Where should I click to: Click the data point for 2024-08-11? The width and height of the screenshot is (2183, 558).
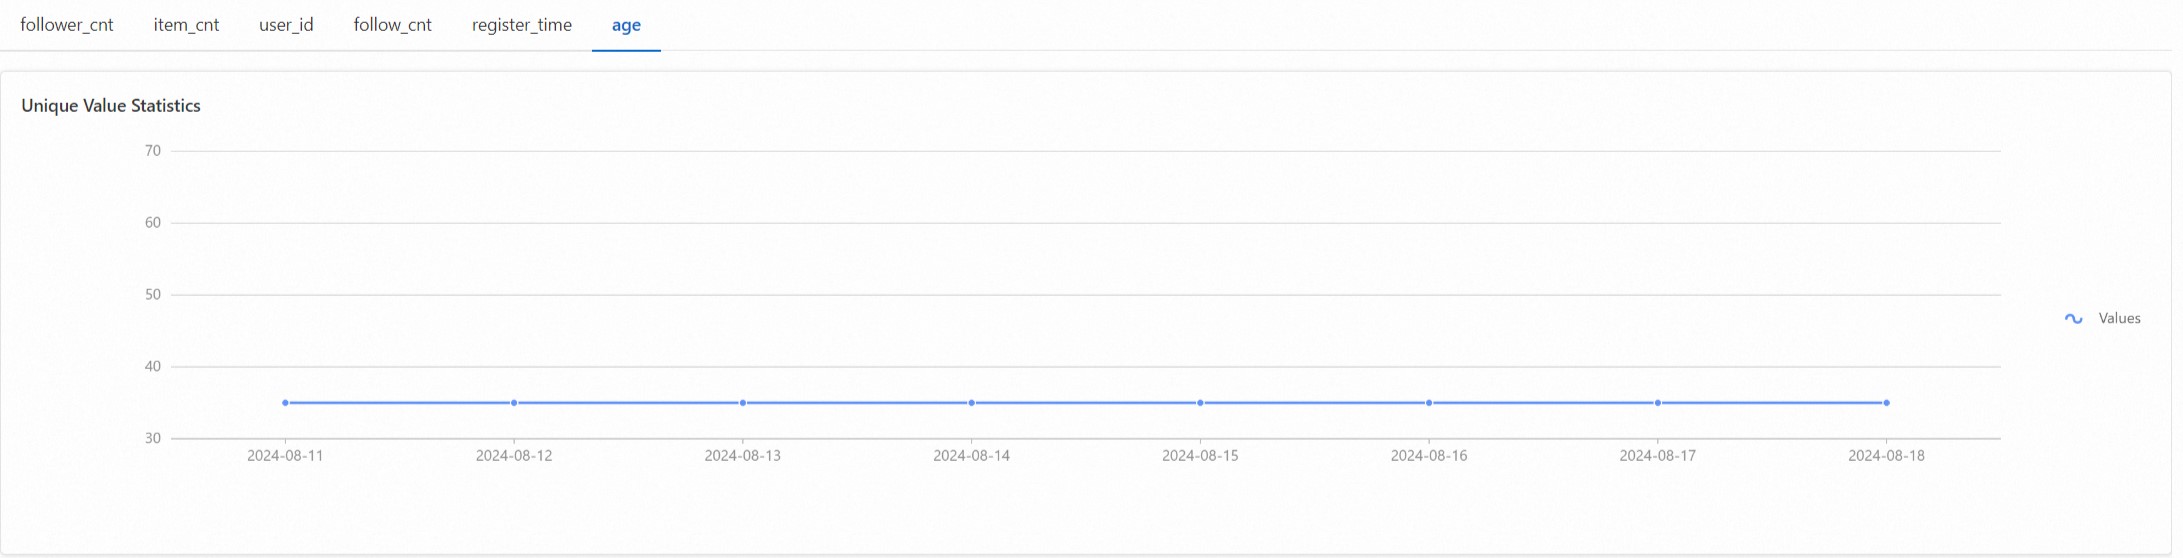(285, 403)
